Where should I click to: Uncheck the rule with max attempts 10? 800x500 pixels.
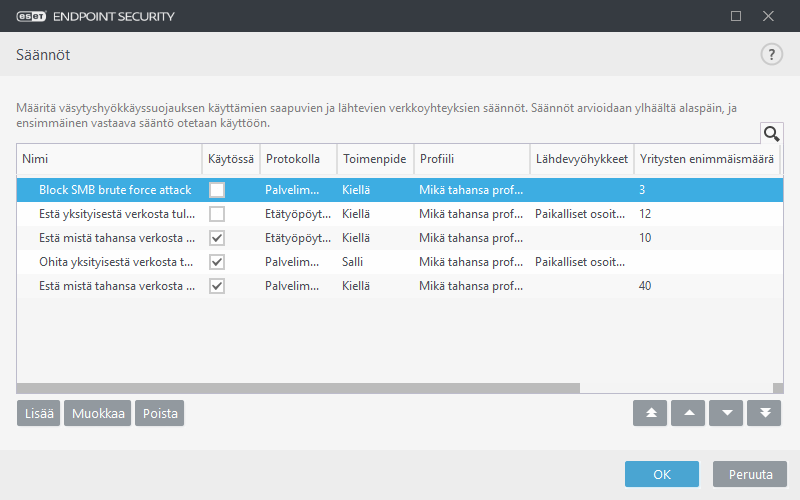point(217,238)
